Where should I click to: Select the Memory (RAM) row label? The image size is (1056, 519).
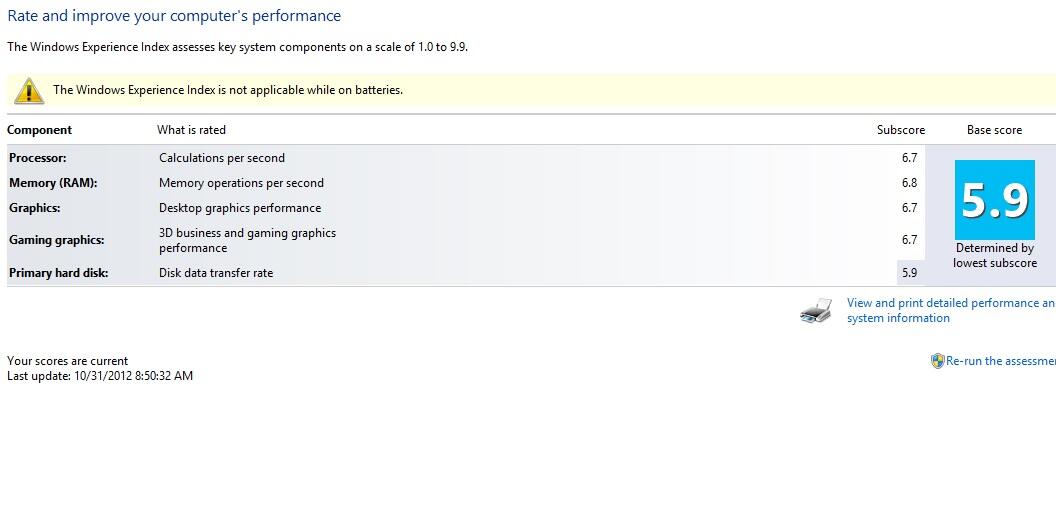tap(53, 183)
